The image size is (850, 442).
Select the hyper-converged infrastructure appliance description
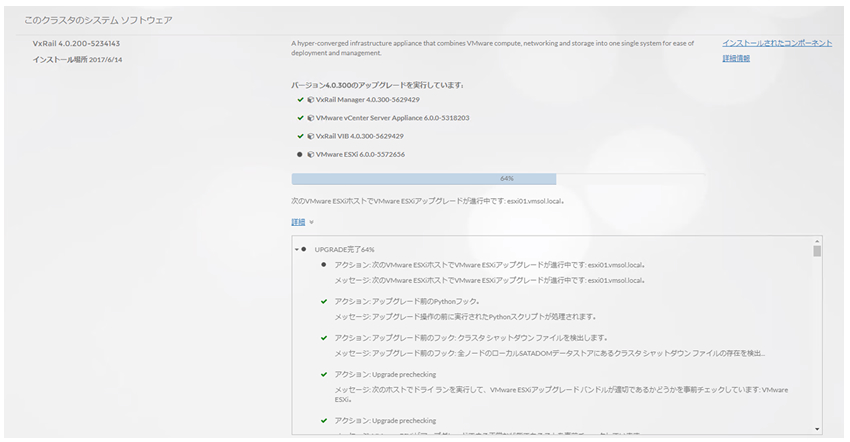(x=492, y=48)
